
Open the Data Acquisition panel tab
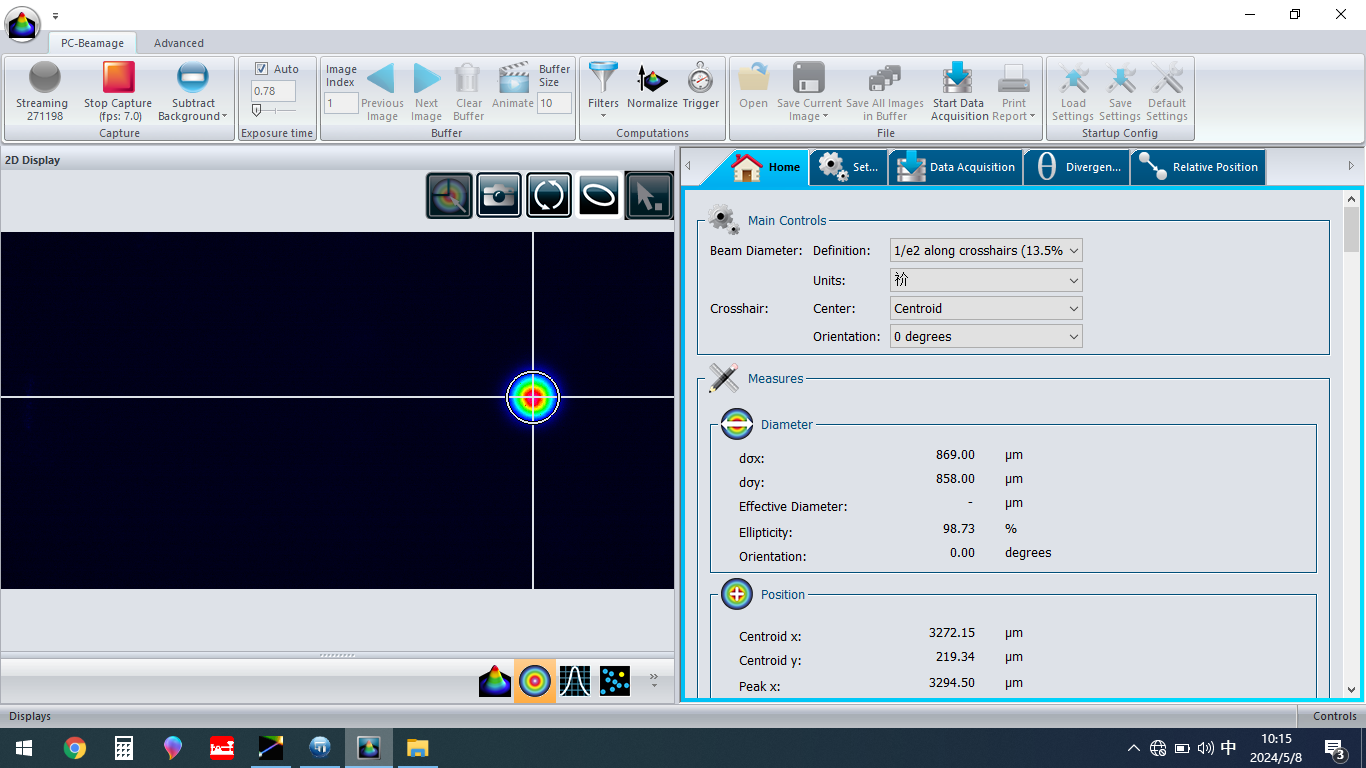coord(957,167)
